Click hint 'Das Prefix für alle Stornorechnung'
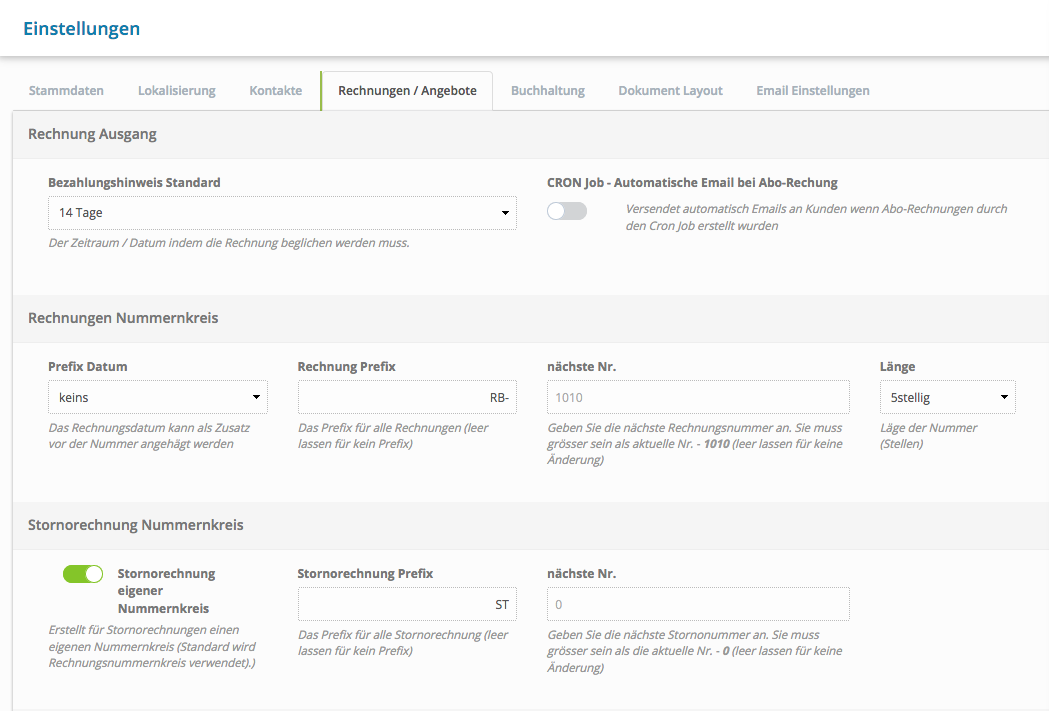1049x711 pixels. (x=403, y=643)
